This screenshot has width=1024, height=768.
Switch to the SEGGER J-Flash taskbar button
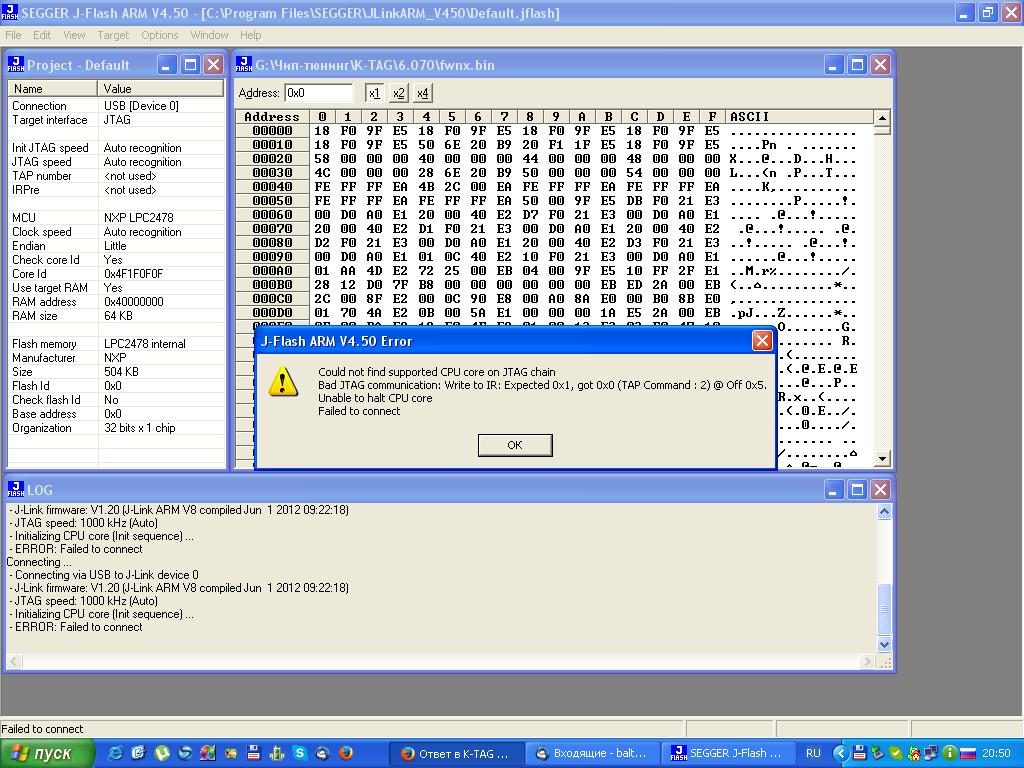point(728,754)
